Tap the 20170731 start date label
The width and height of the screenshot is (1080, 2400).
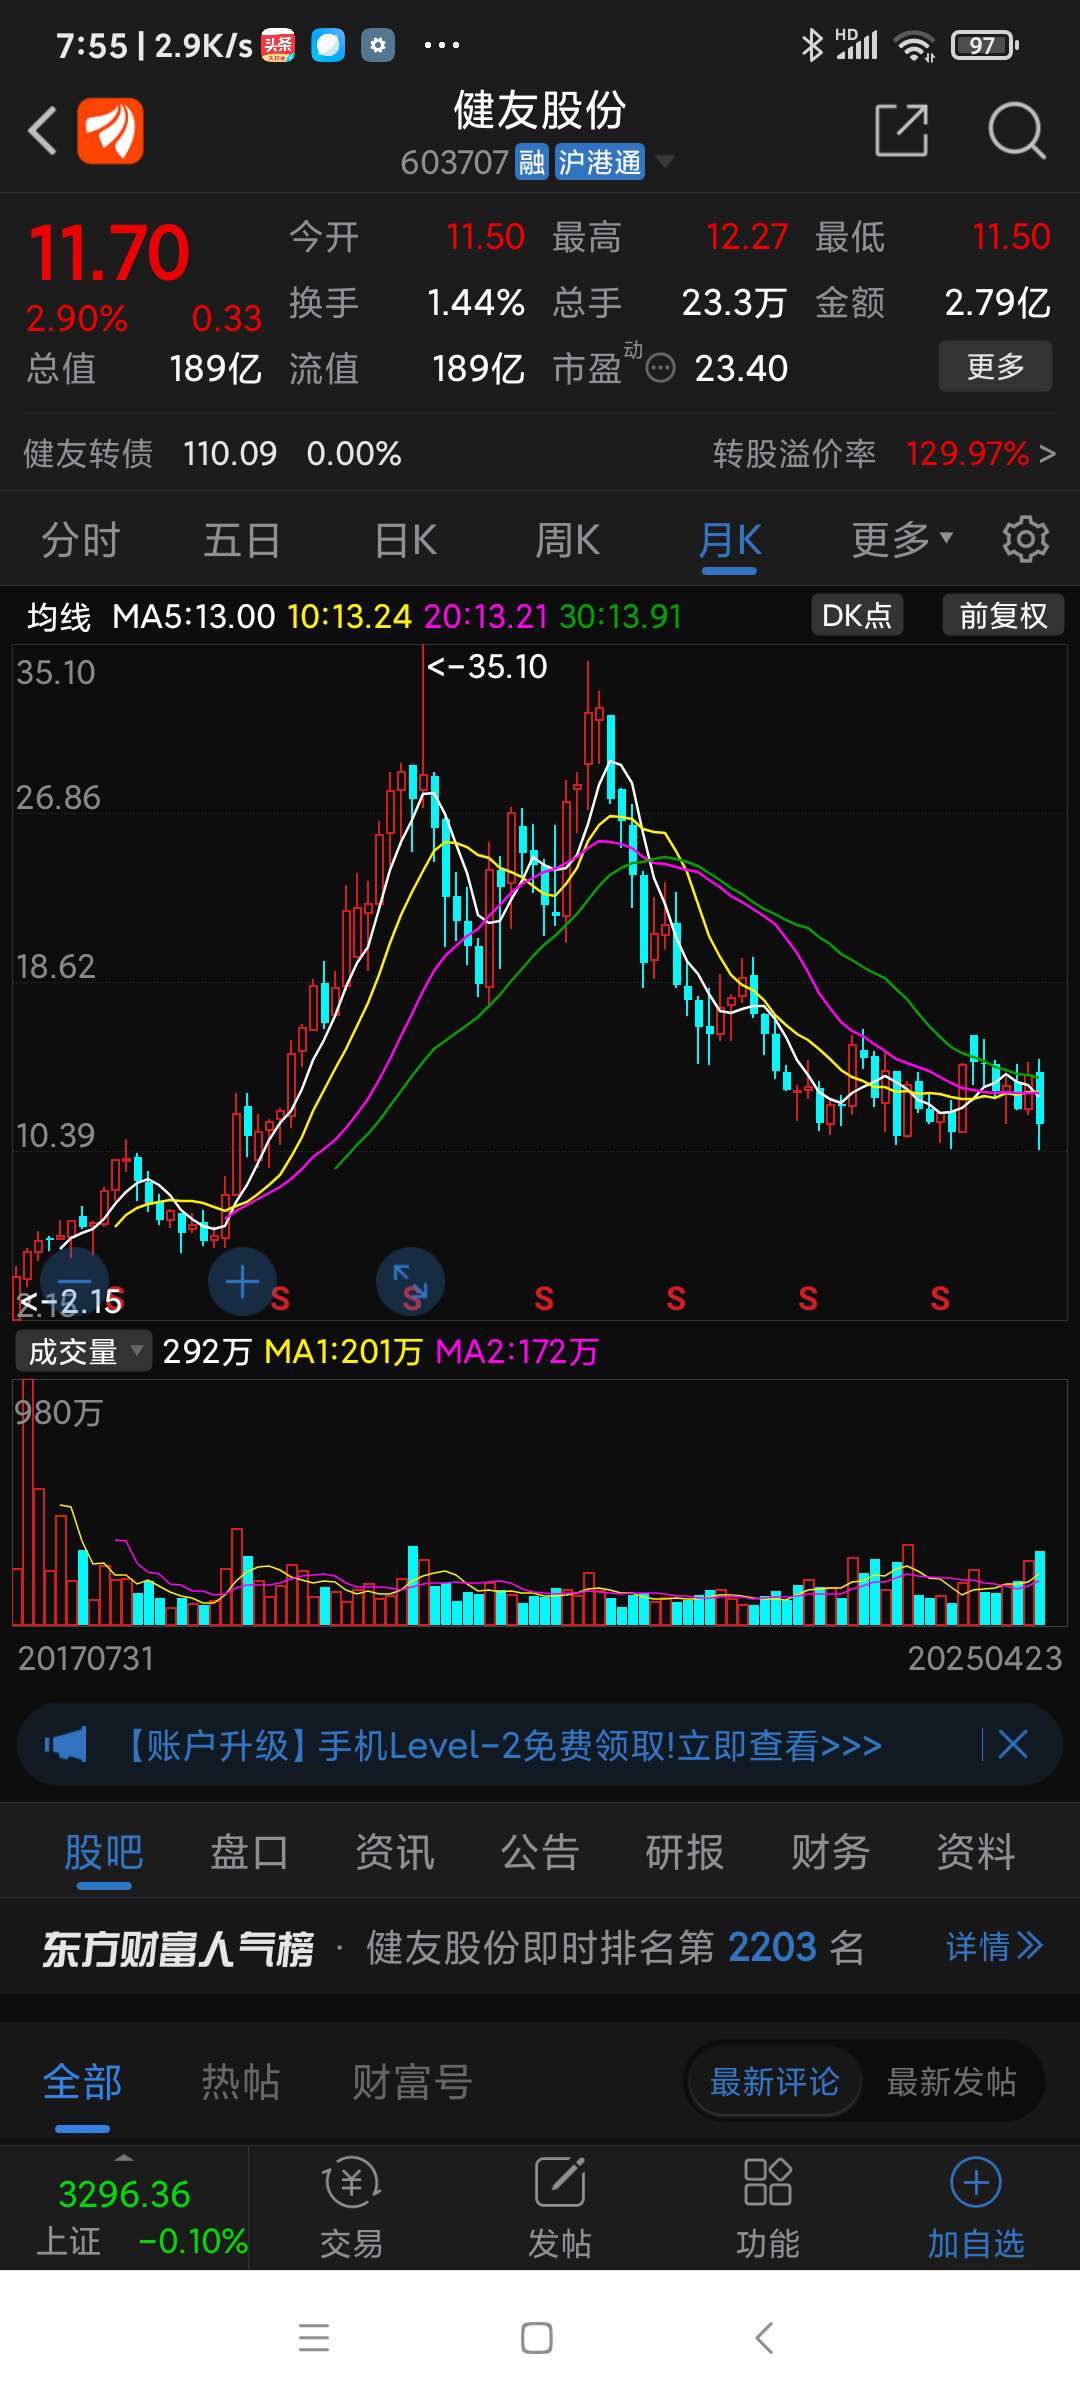tap(86, 1658)
